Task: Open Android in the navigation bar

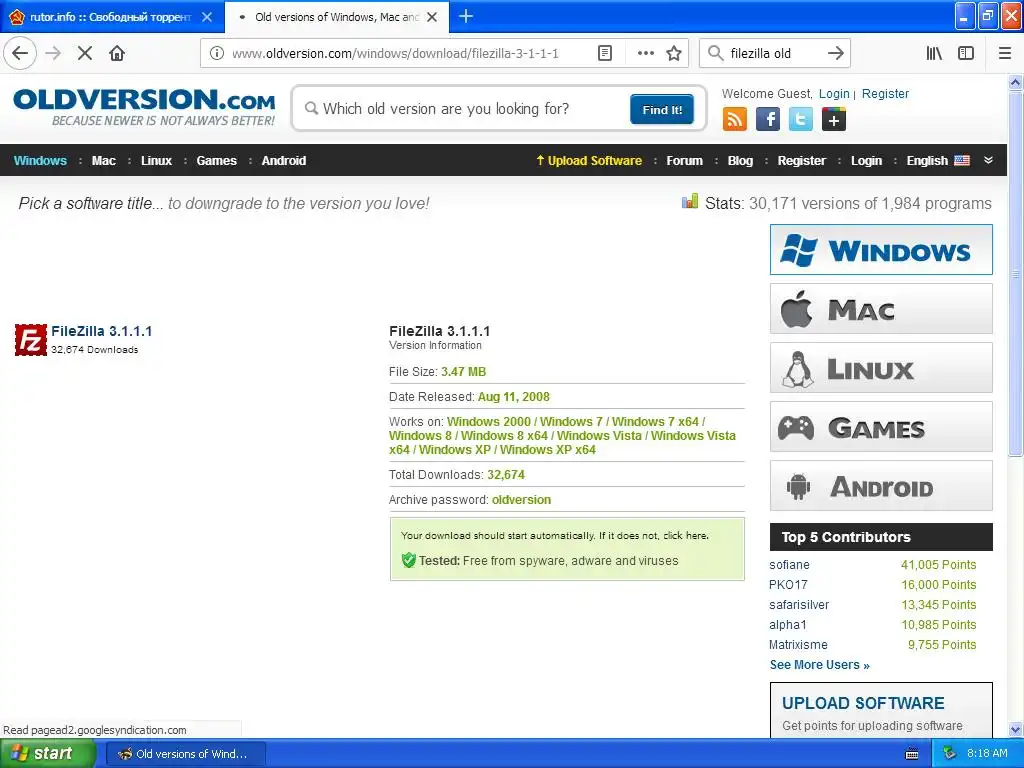Action: (x=283, y=161)
